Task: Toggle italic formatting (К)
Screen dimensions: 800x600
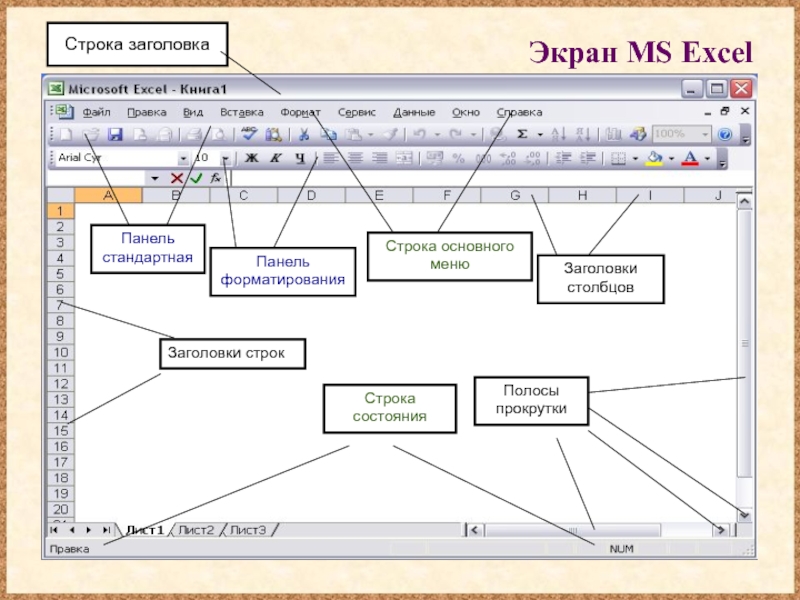Action: [x=275, y=158]
